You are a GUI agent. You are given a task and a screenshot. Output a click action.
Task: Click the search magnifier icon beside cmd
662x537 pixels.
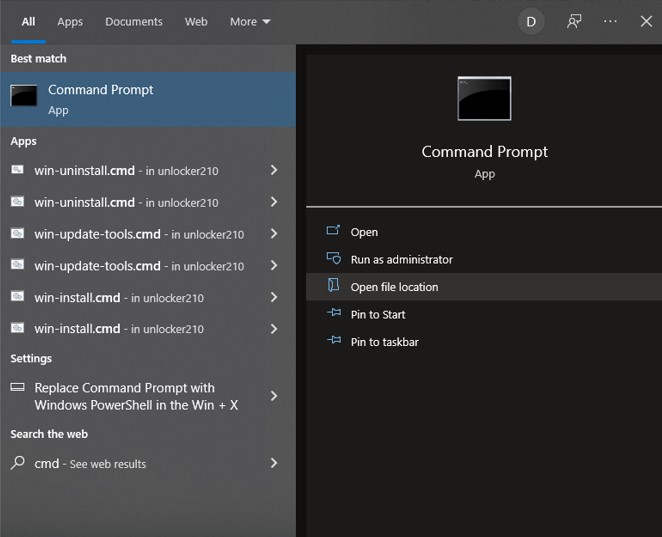[x=18, y=463]
